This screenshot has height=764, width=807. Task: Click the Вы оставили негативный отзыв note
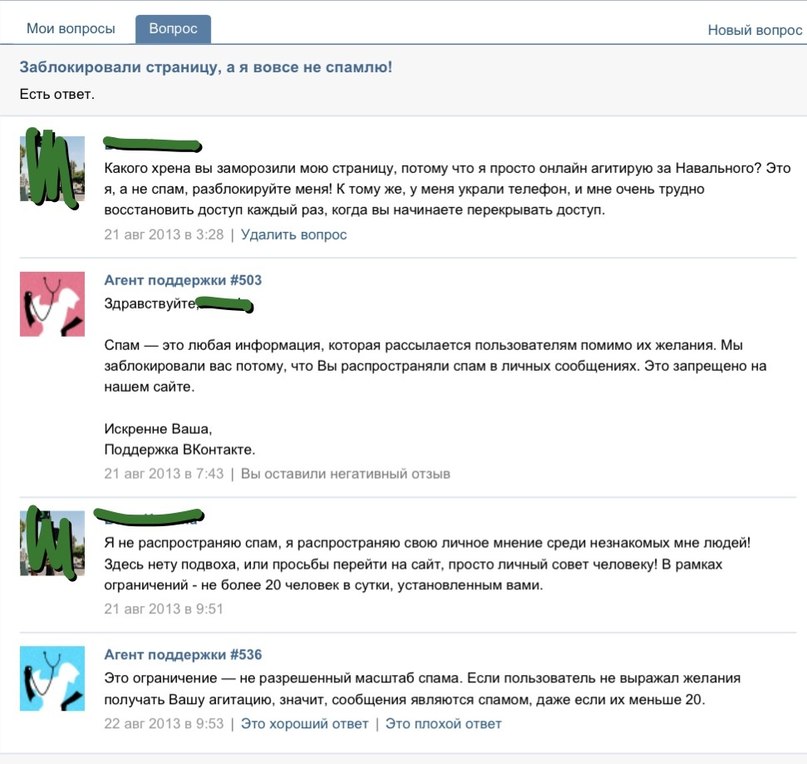point(345,473)
